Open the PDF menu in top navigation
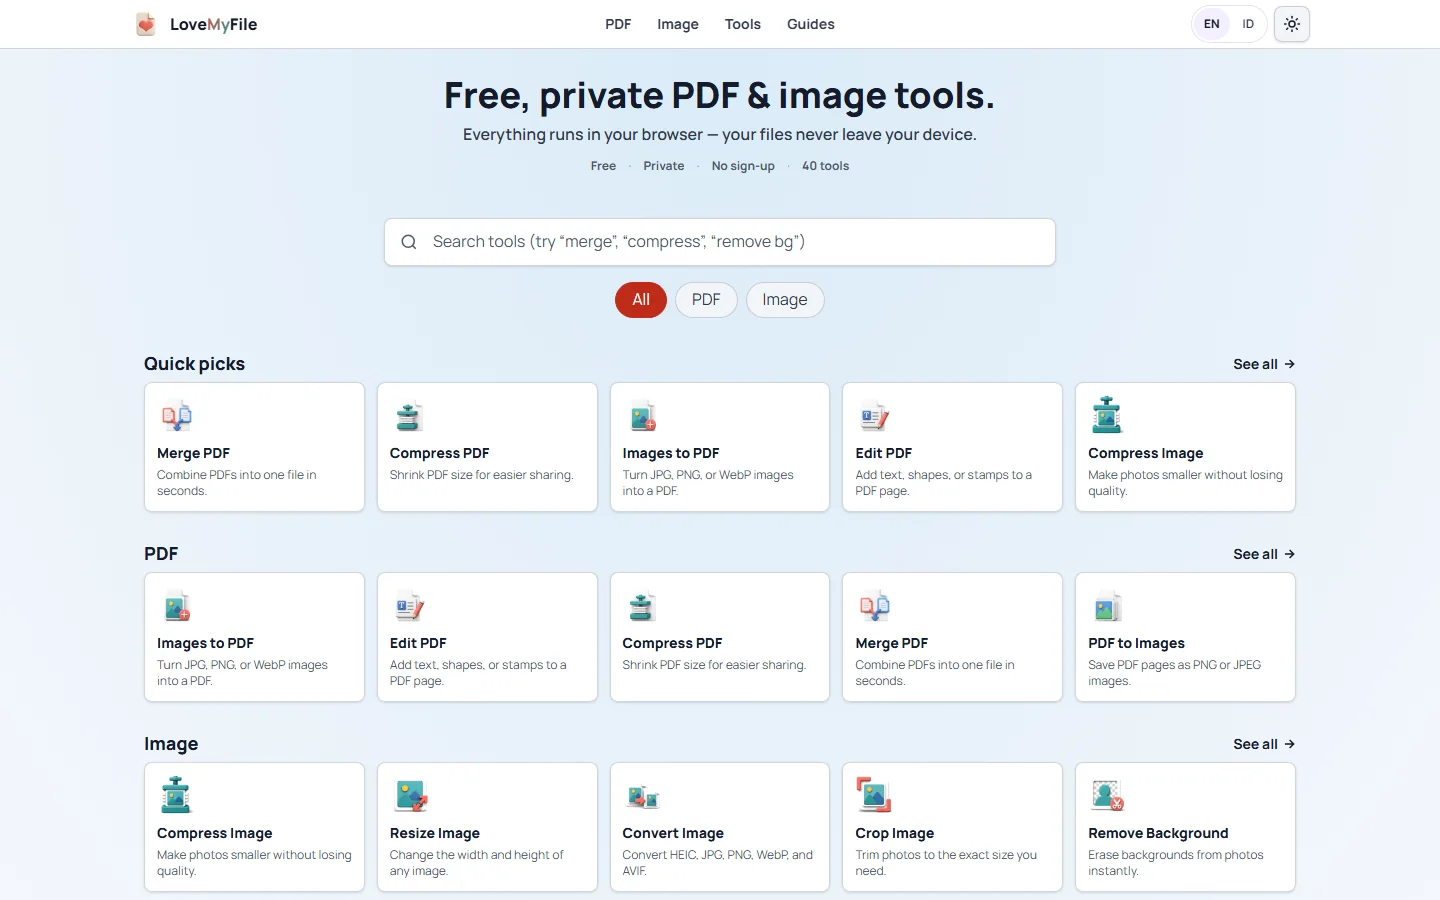This screenshot has width=1440, height=900. click(618, 24)
